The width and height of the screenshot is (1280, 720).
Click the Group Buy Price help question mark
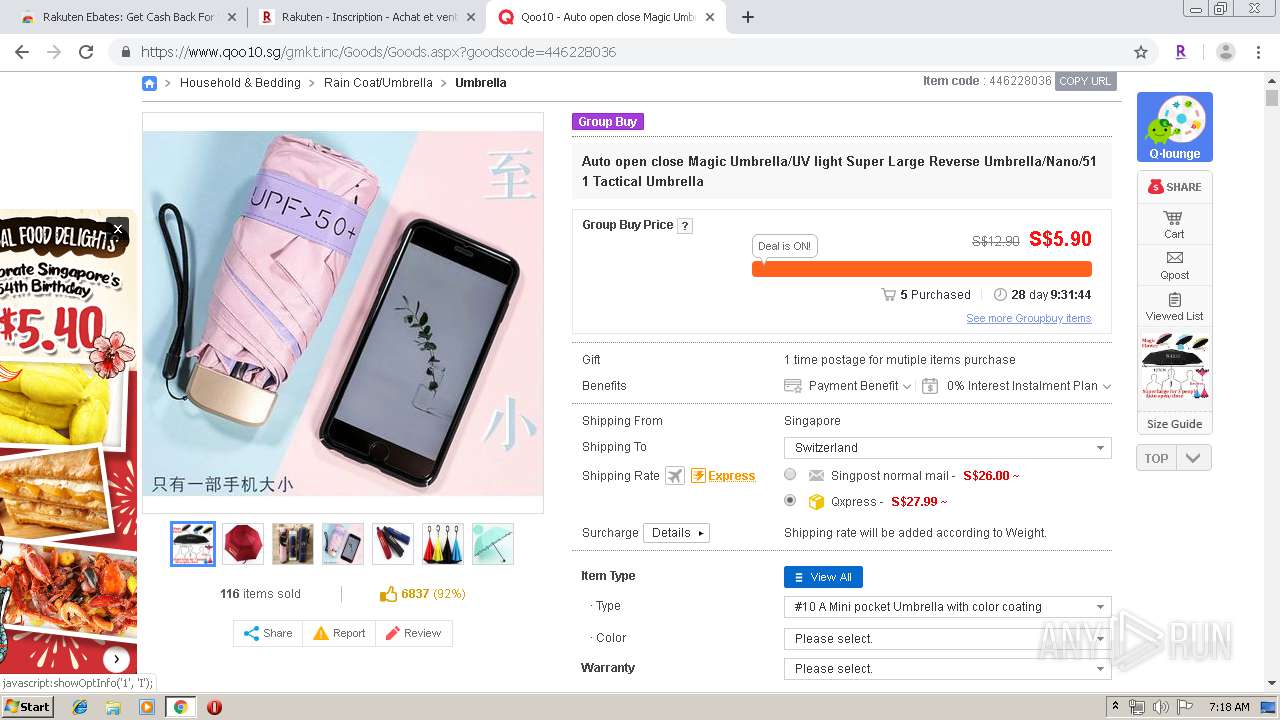[685, 226]
